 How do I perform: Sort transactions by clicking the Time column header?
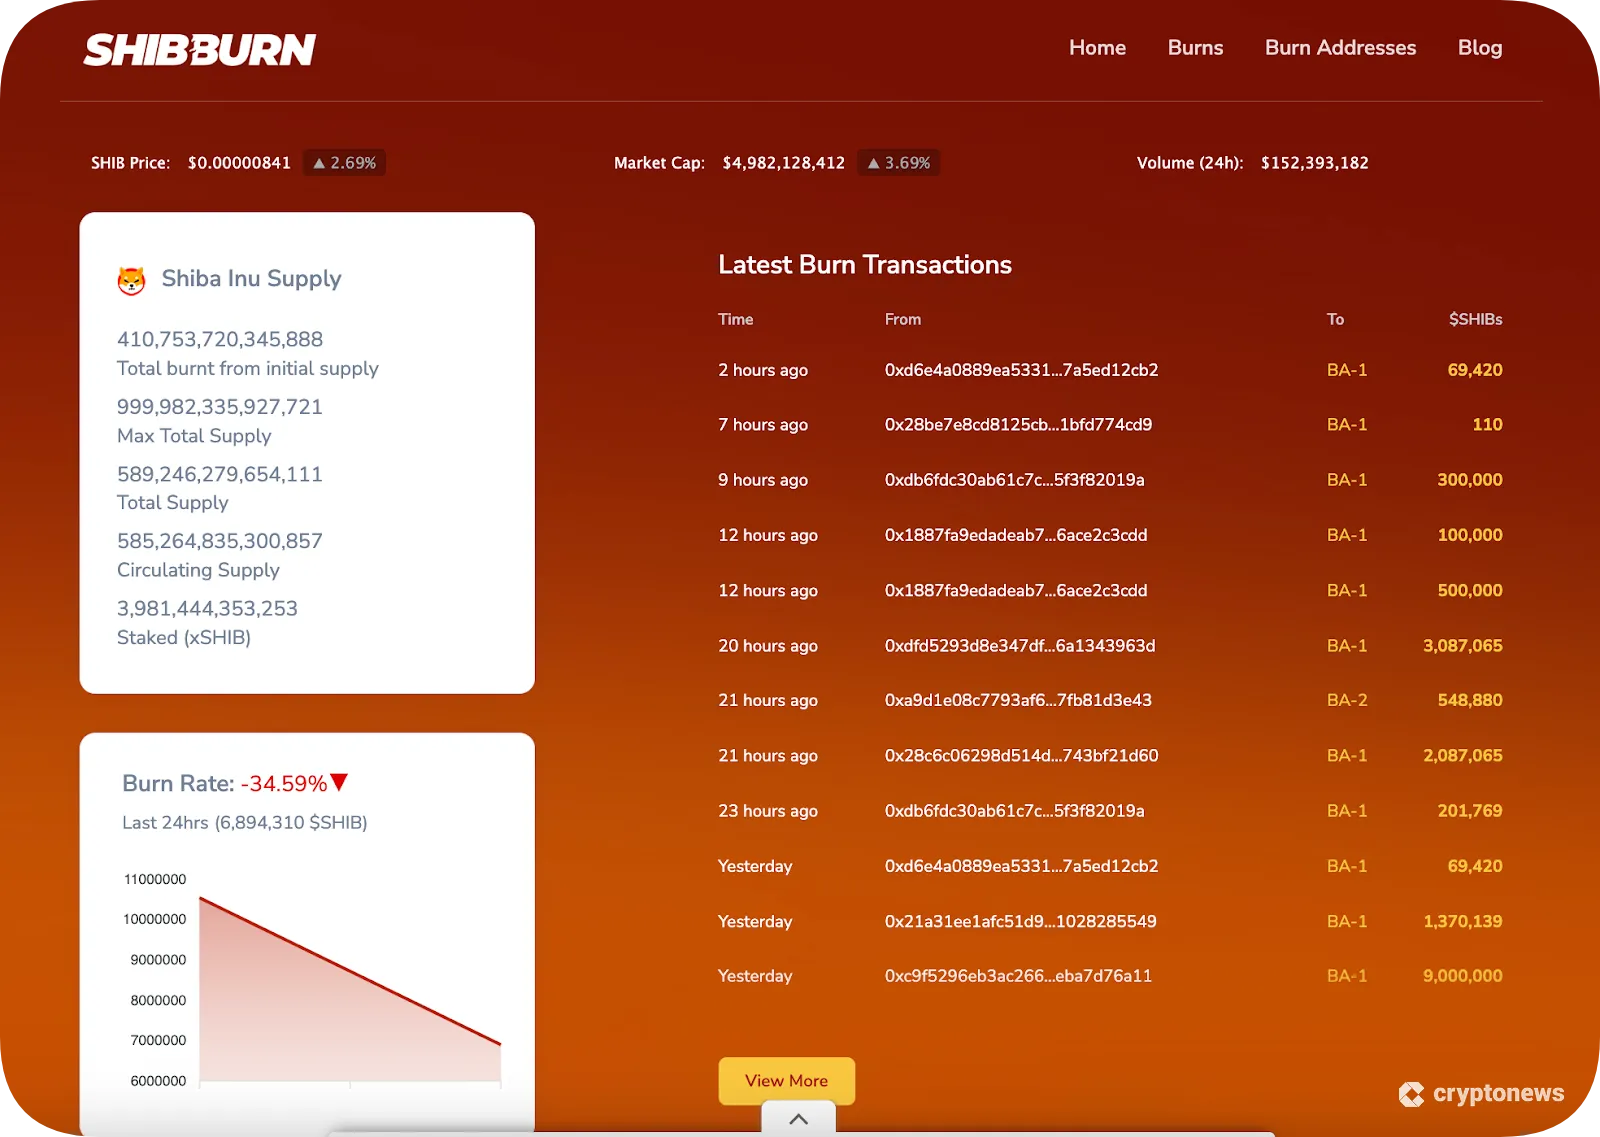pos(735,319)
